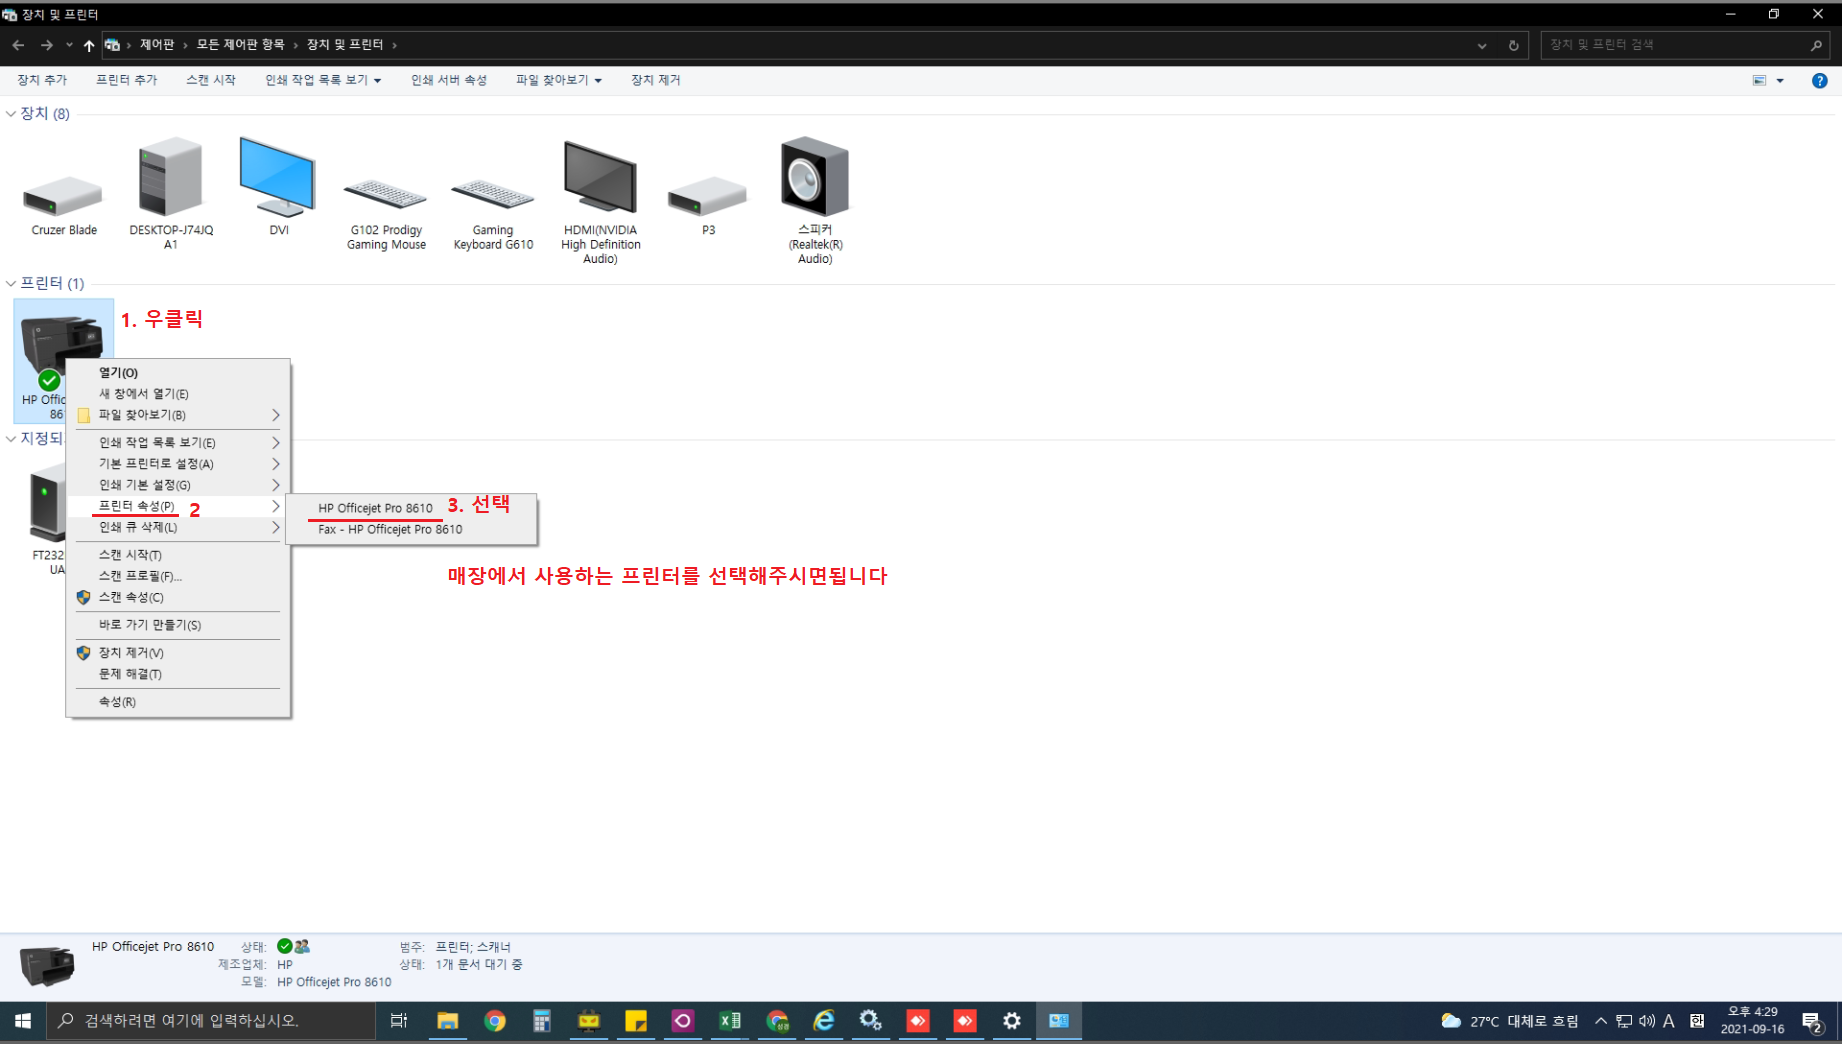This screenshot has width=1842, height=1044.
Task: Choose 스캔 프로필(F)... from the context menu
Action: (178, 576)
